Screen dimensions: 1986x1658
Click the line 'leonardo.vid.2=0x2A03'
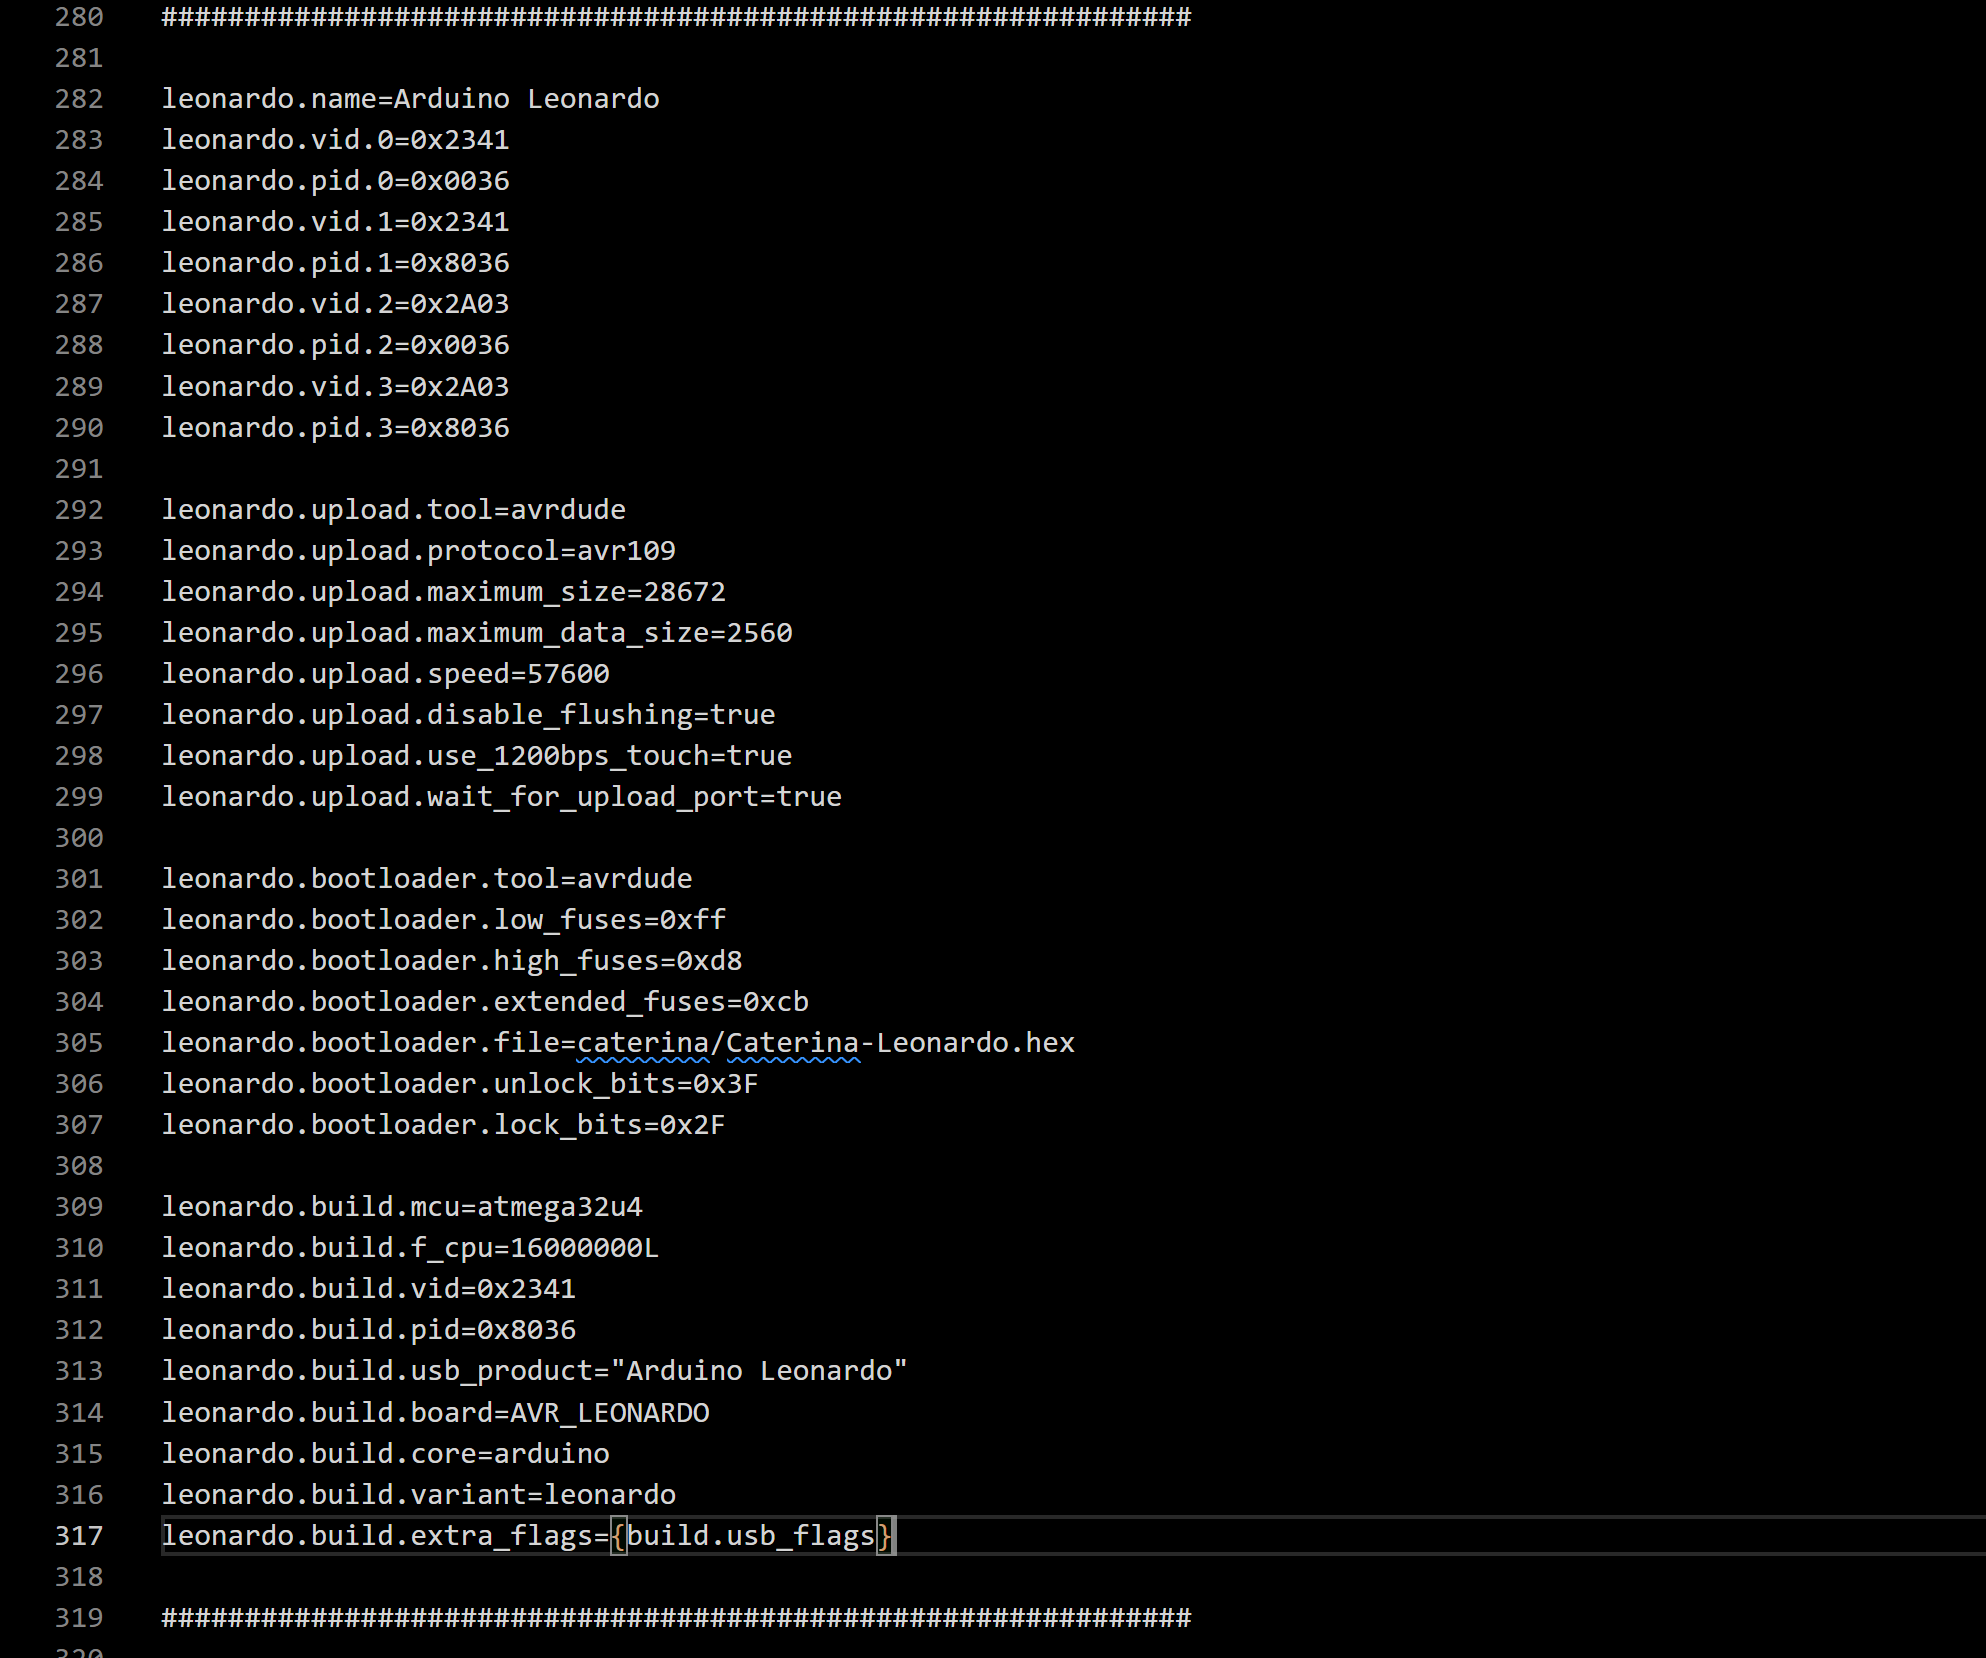click(x=335, y=304)
